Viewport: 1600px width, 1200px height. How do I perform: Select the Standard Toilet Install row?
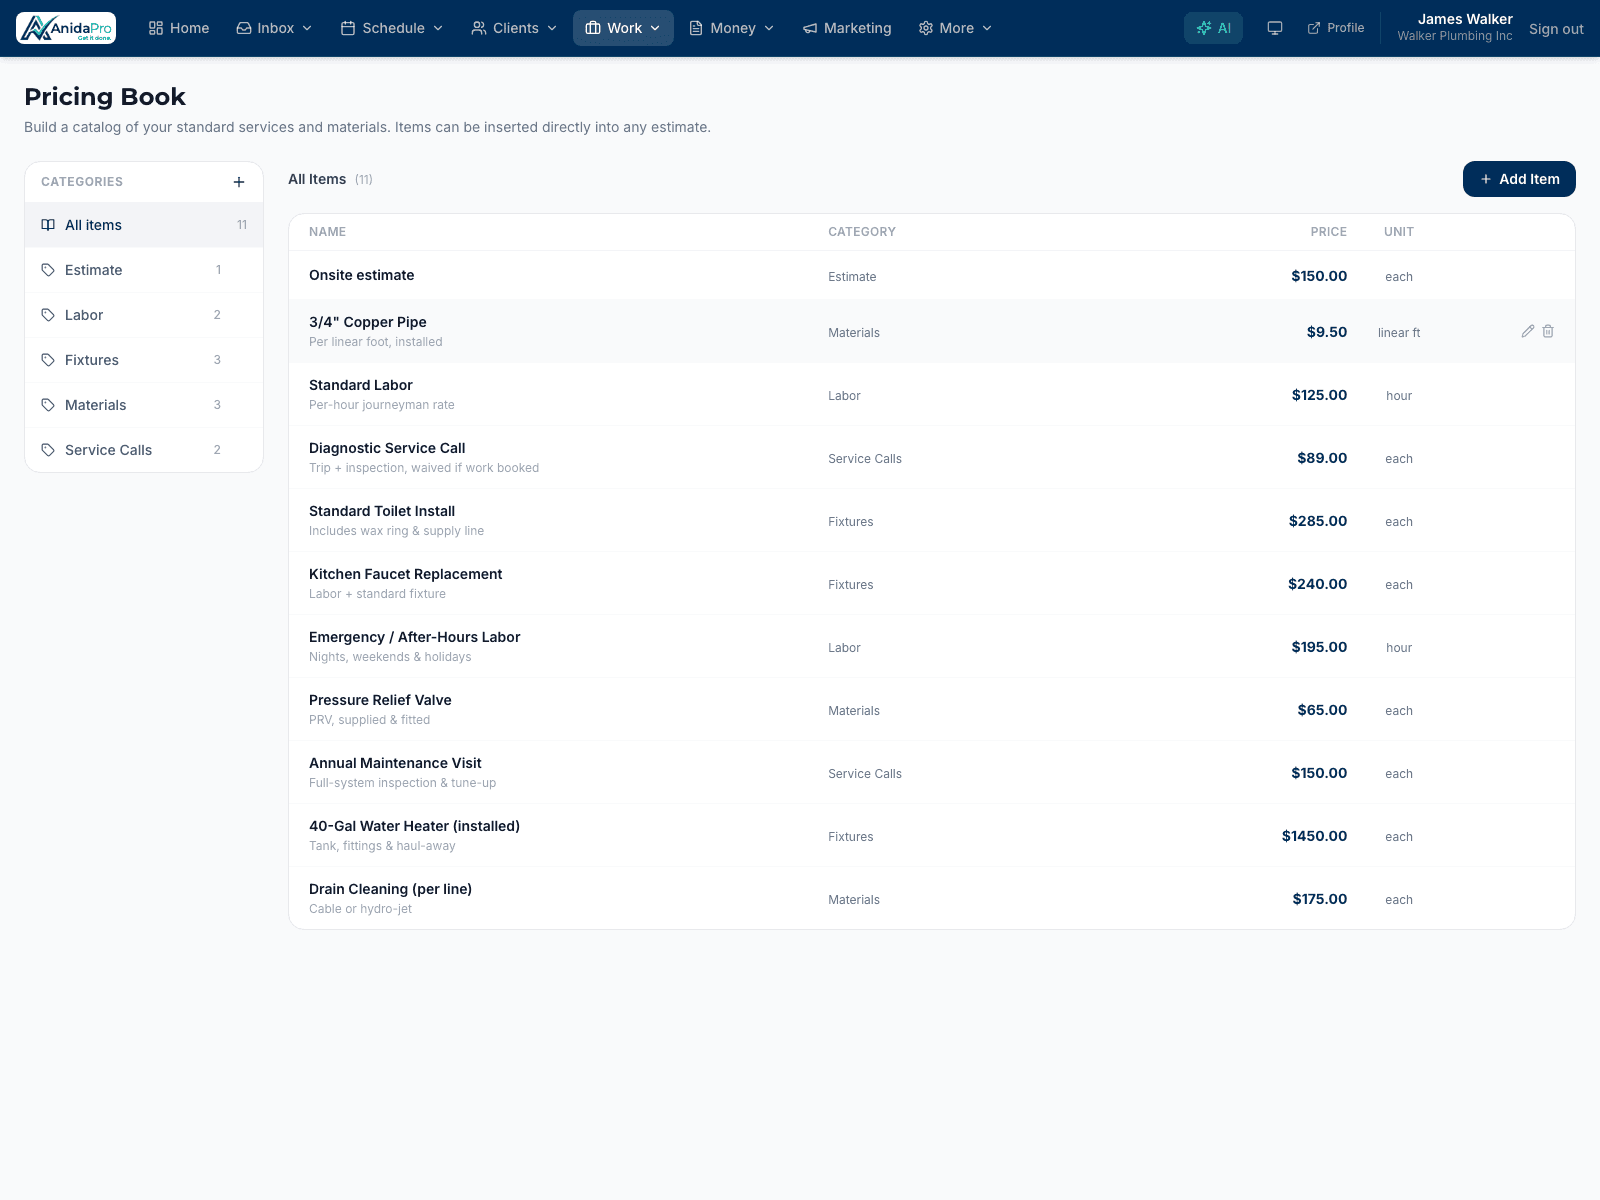(932, 521)
